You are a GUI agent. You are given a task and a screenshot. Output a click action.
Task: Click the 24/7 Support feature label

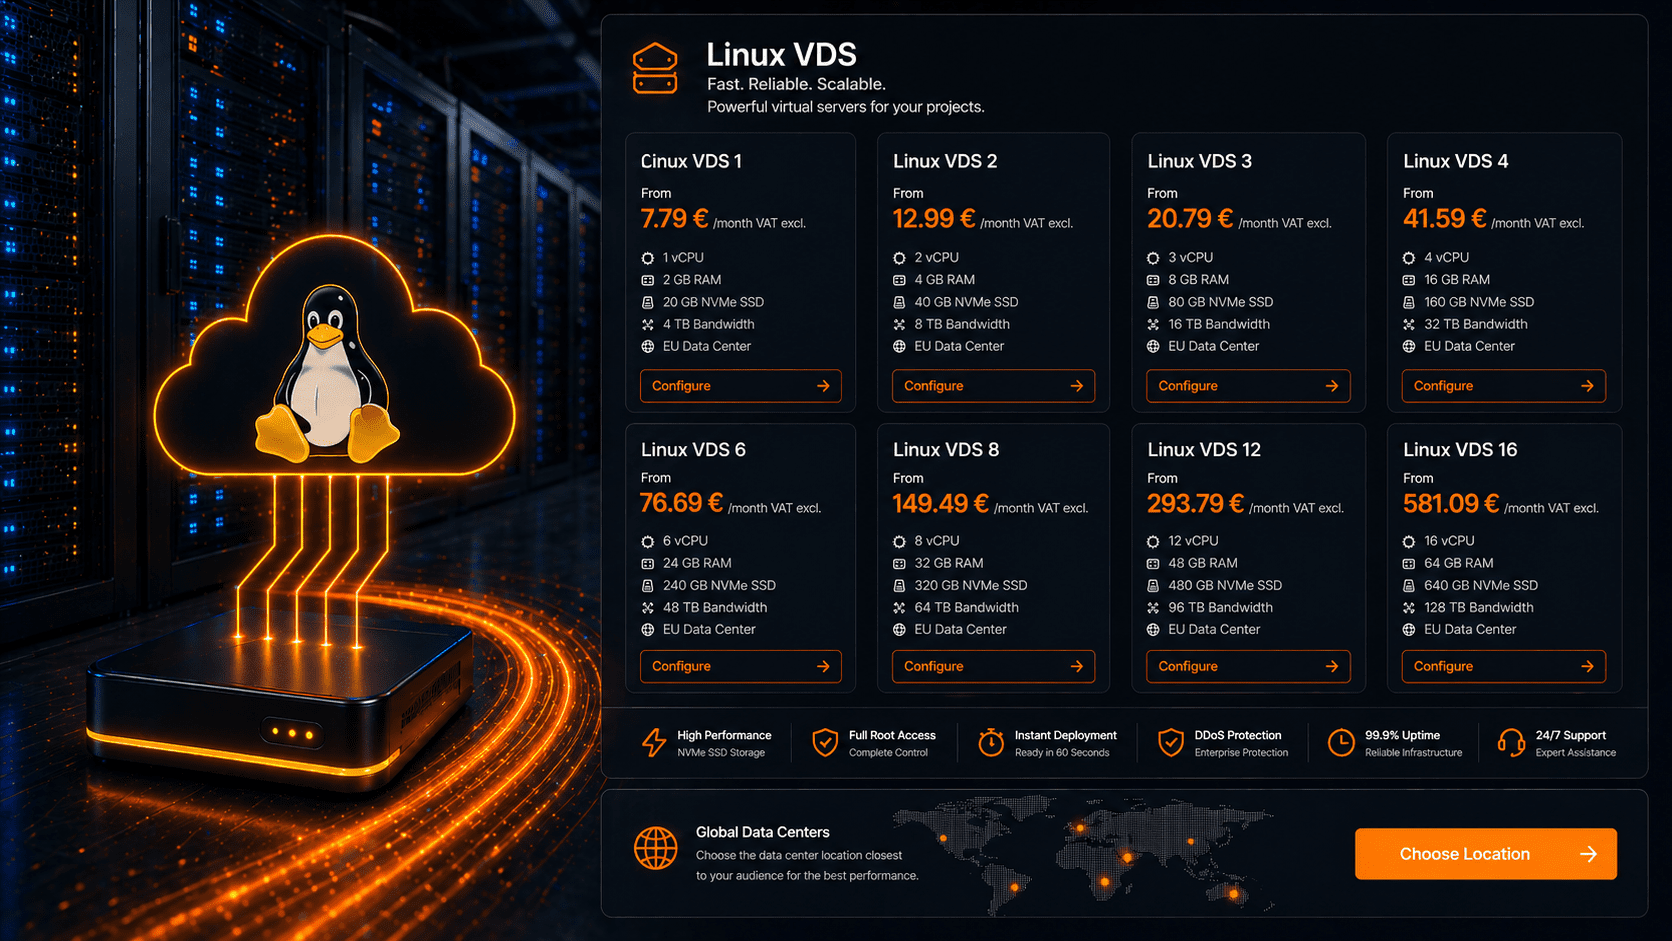pos(1571,735)
